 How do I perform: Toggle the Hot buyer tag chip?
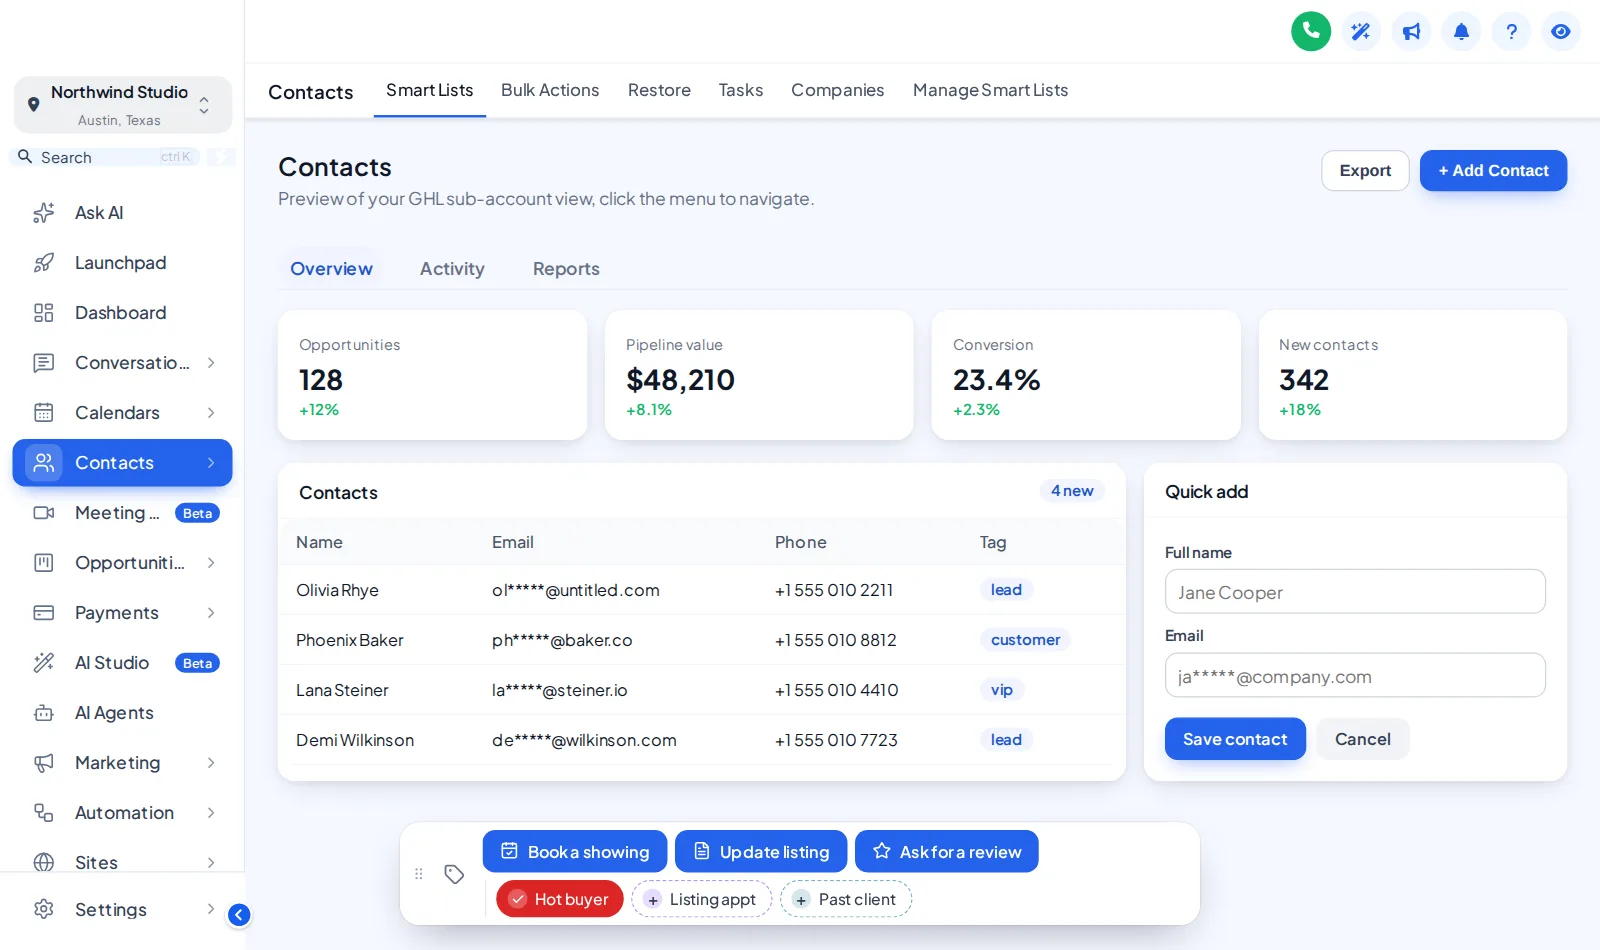coord(560,899)
